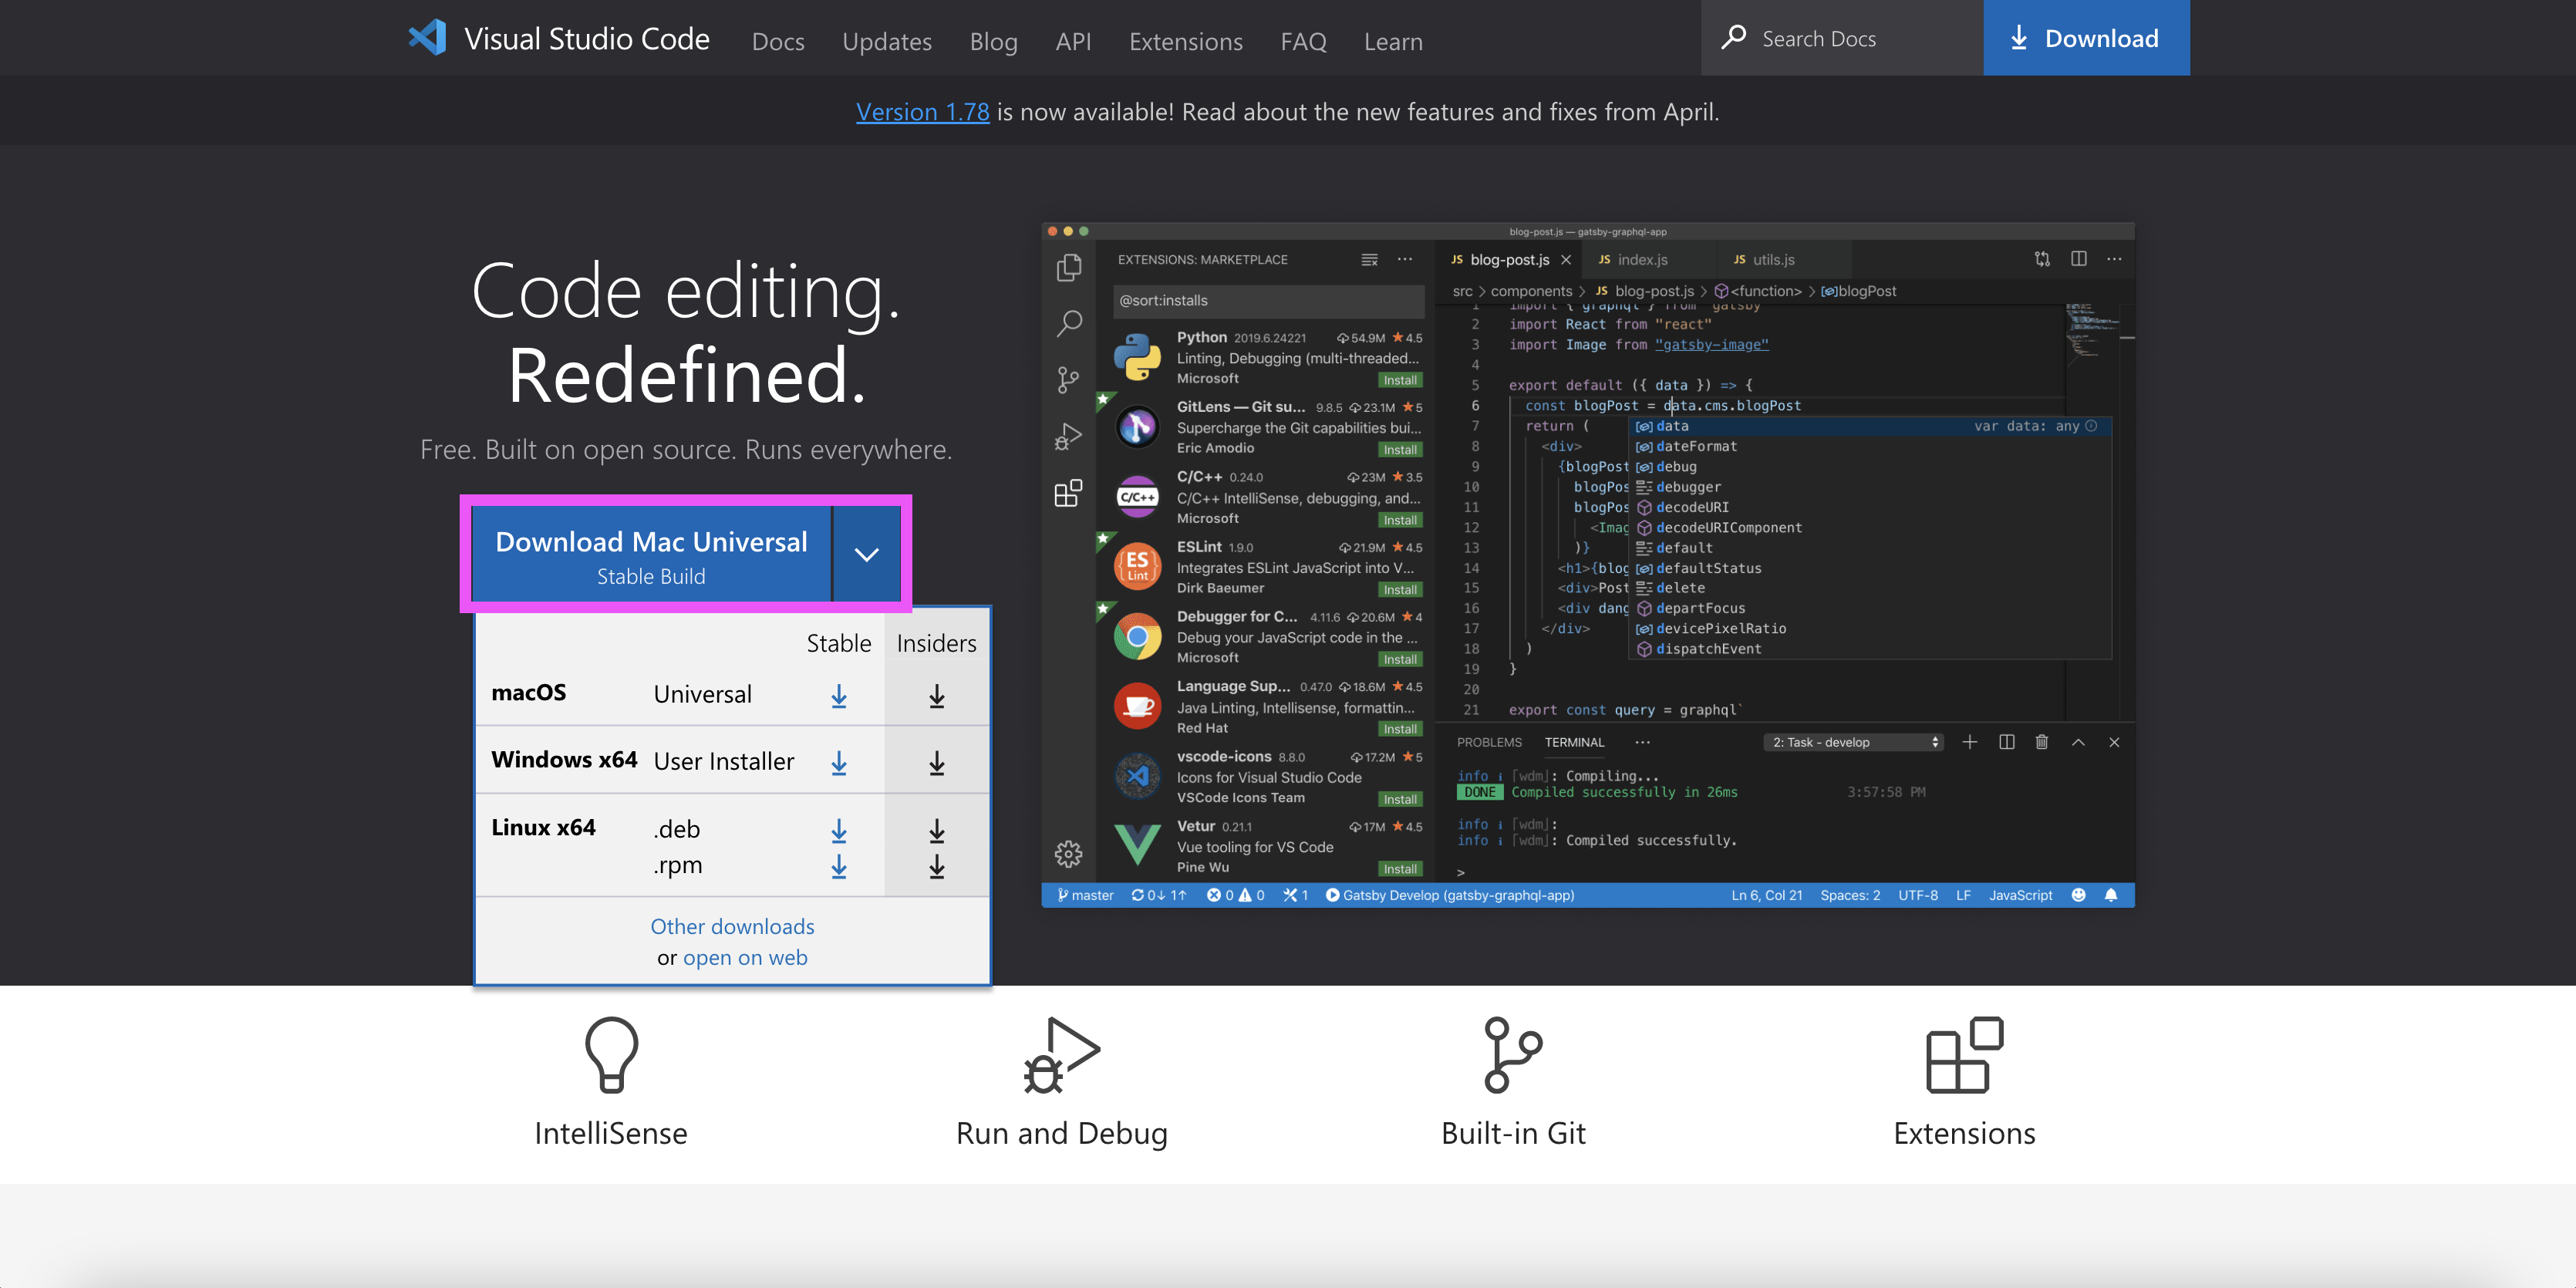Download Linux .rpm Insiders build arrow
Image resolution: width=2576 pixels, height=1288 pixels.
[x=936, y=866]
